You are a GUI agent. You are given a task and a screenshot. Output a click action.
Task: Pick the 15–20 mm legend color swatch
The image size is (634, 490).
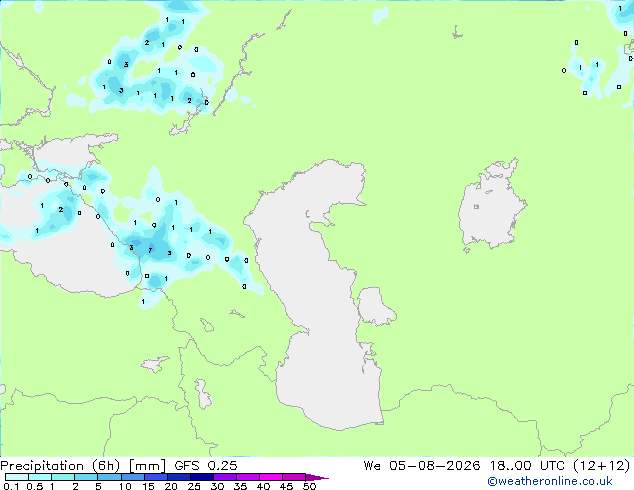point(155,477)
